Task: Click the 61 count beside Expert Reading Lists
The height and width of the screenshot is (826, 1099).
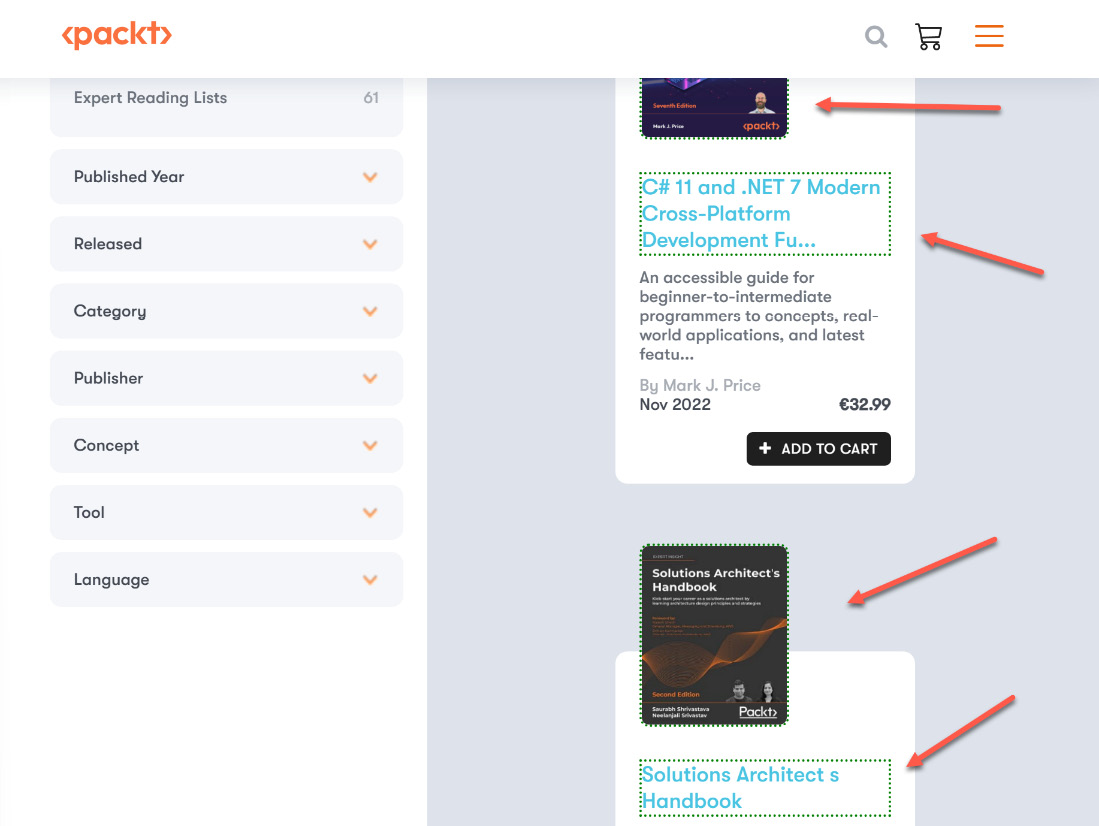Action: pos(371,97)
